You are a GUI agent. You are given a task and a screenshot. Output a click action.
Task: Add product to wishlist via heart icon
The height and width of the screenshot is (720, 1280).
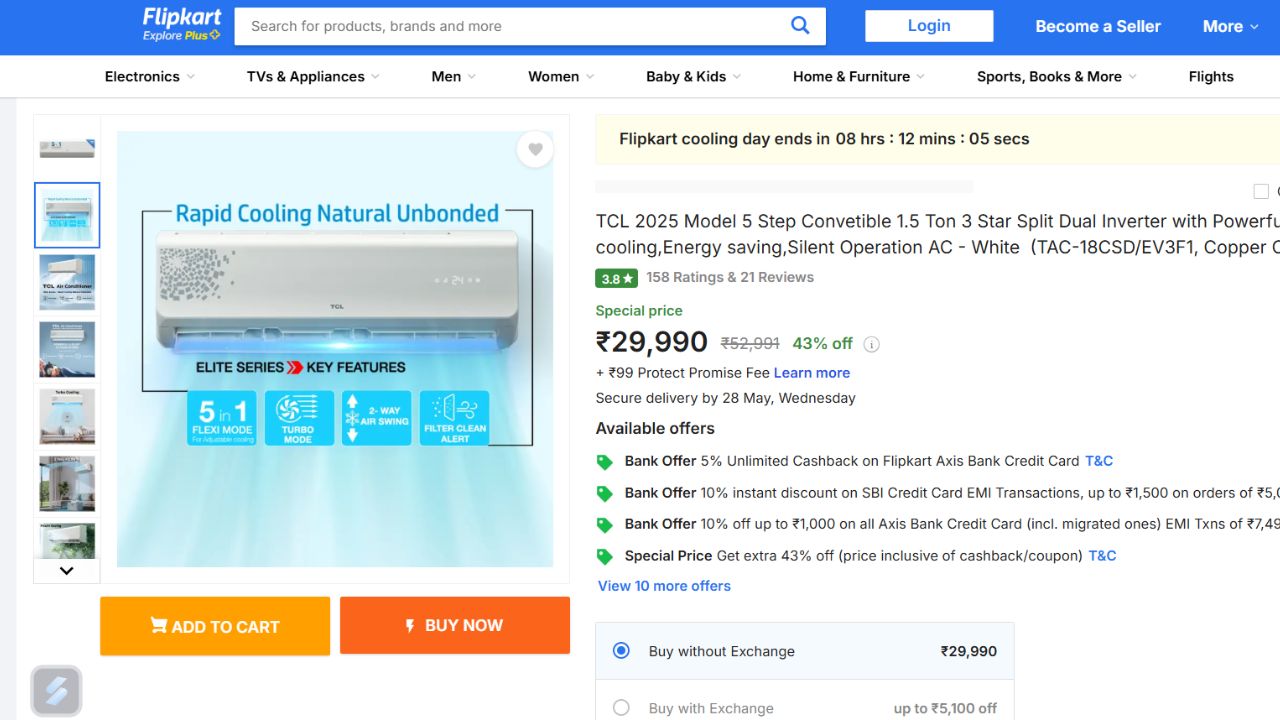tap(535, 149)
